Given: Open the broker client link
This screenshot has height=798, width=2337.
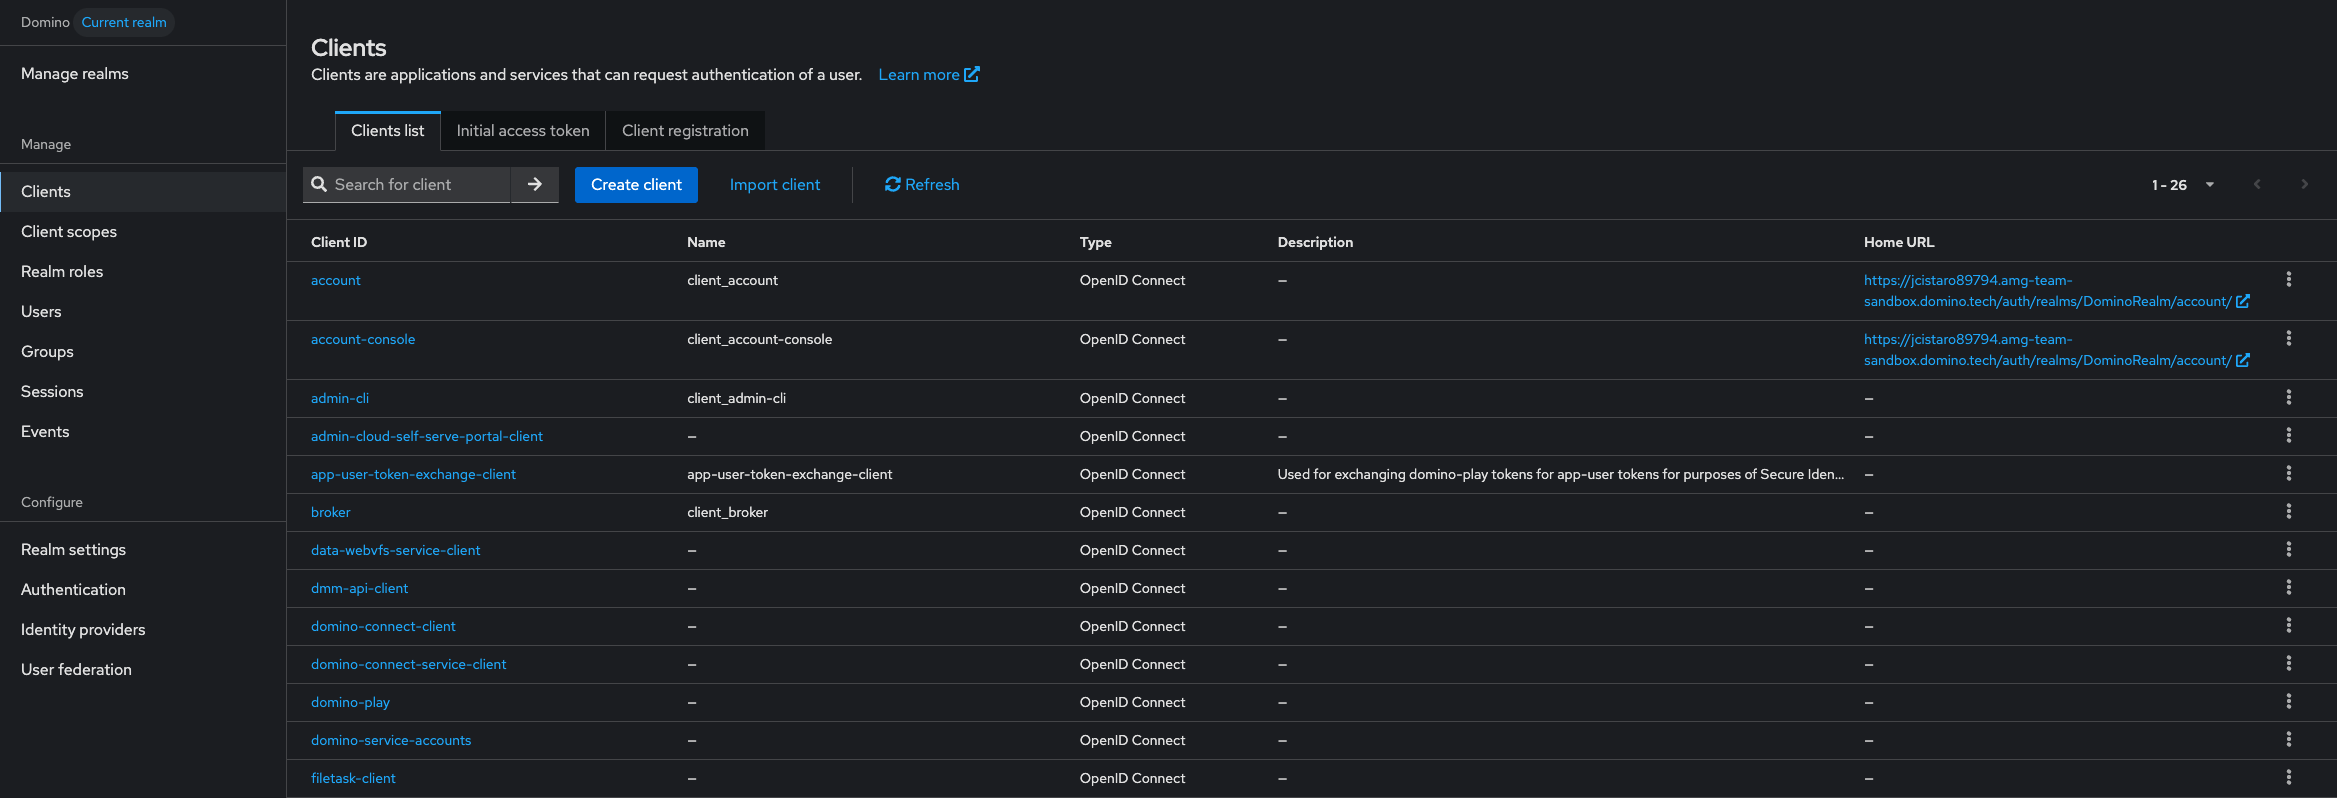Looking at the screenshot, I should click(x=331, y=512).
